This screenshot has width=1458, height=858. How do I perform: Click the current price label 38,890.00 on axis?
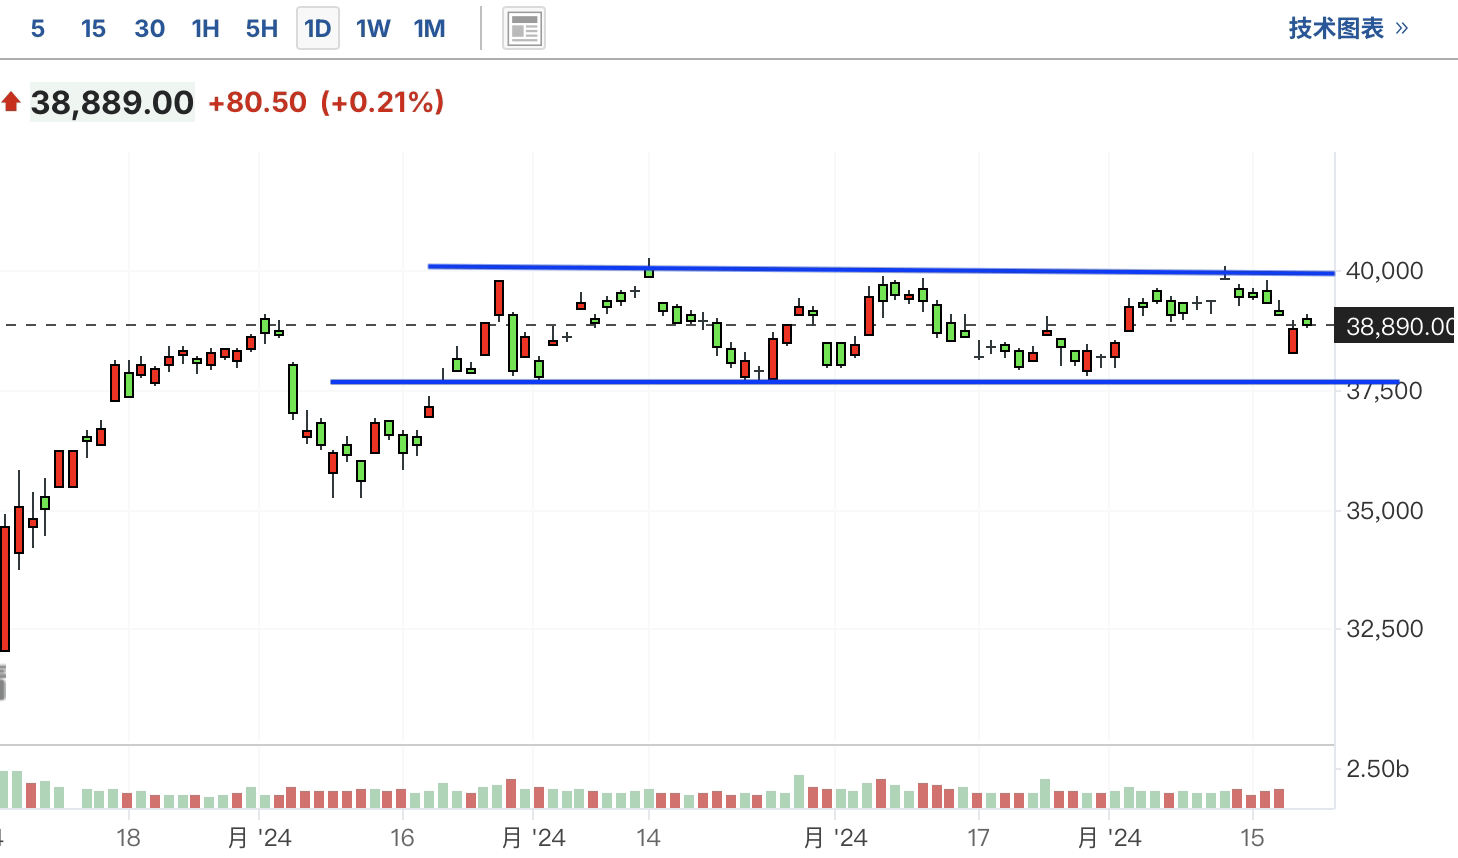pos(1394,326)
